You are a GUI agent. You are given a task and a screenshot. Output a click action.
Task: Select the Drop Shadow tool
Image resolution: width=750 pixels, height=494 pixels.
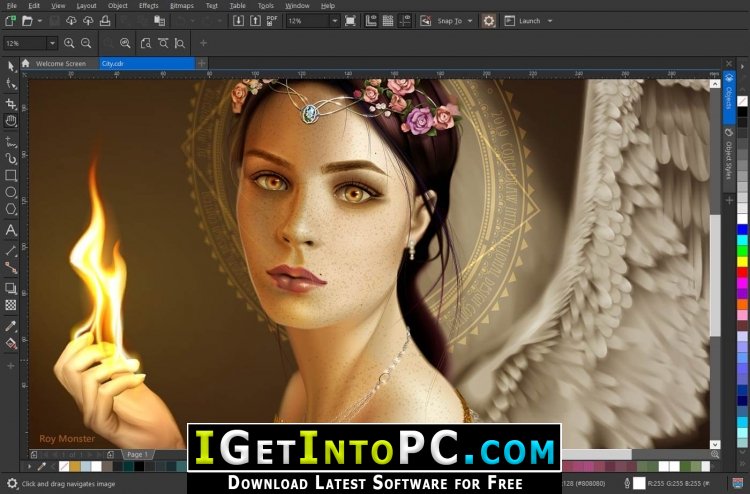[11, 288]
